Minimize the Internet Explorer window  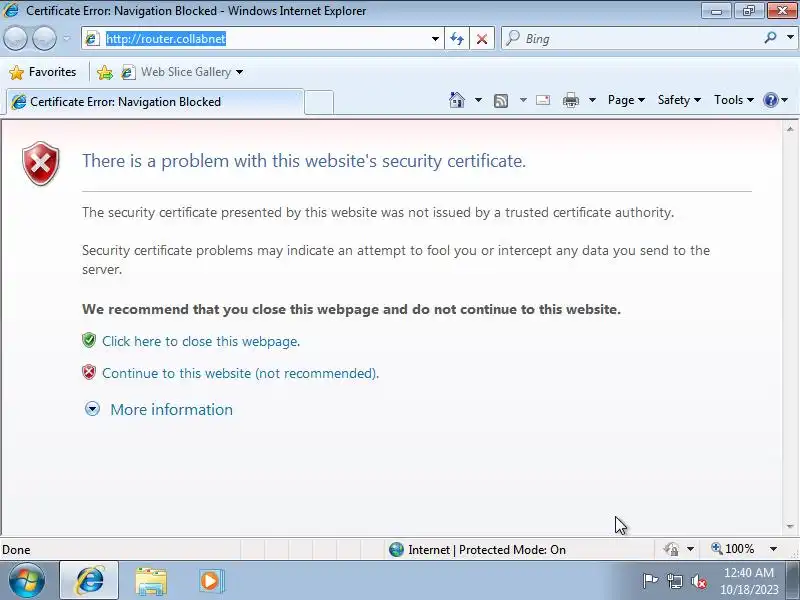[716, 11]
